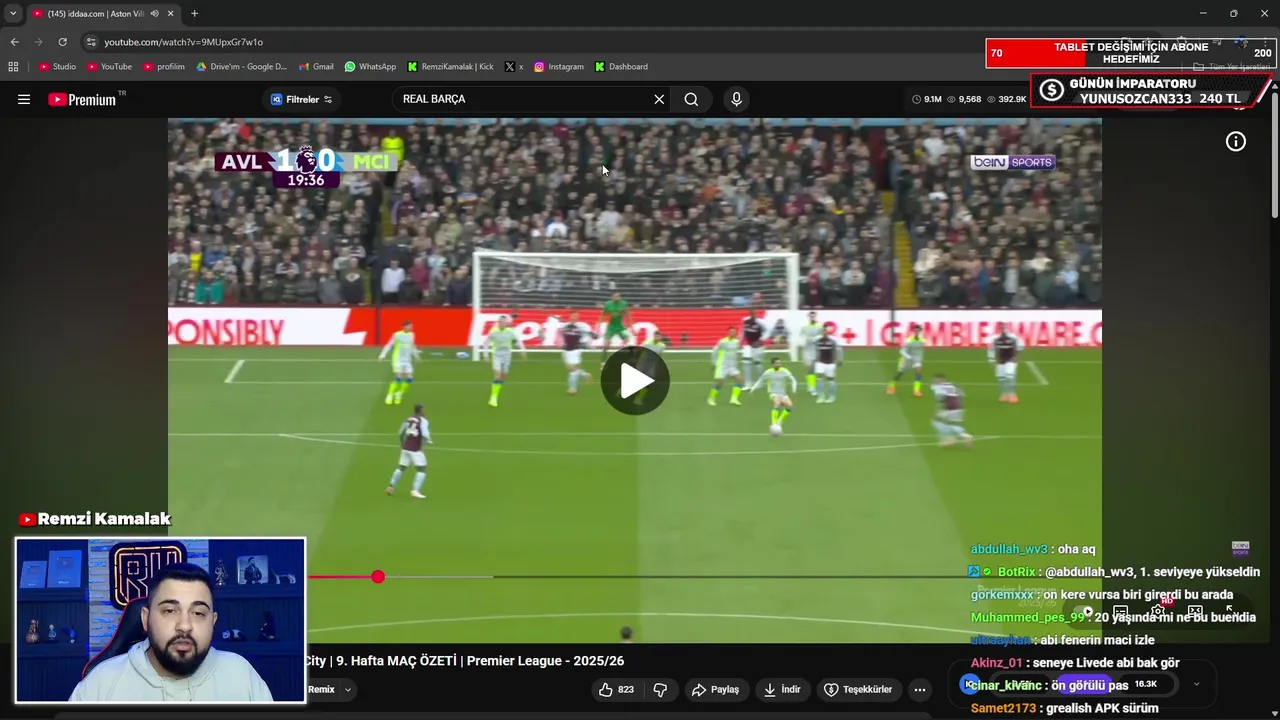The width and height of the screenshot is (1280, 720).
Task: Click the Premier League 2025/26 video title
Action: click(x=464, y=661)
